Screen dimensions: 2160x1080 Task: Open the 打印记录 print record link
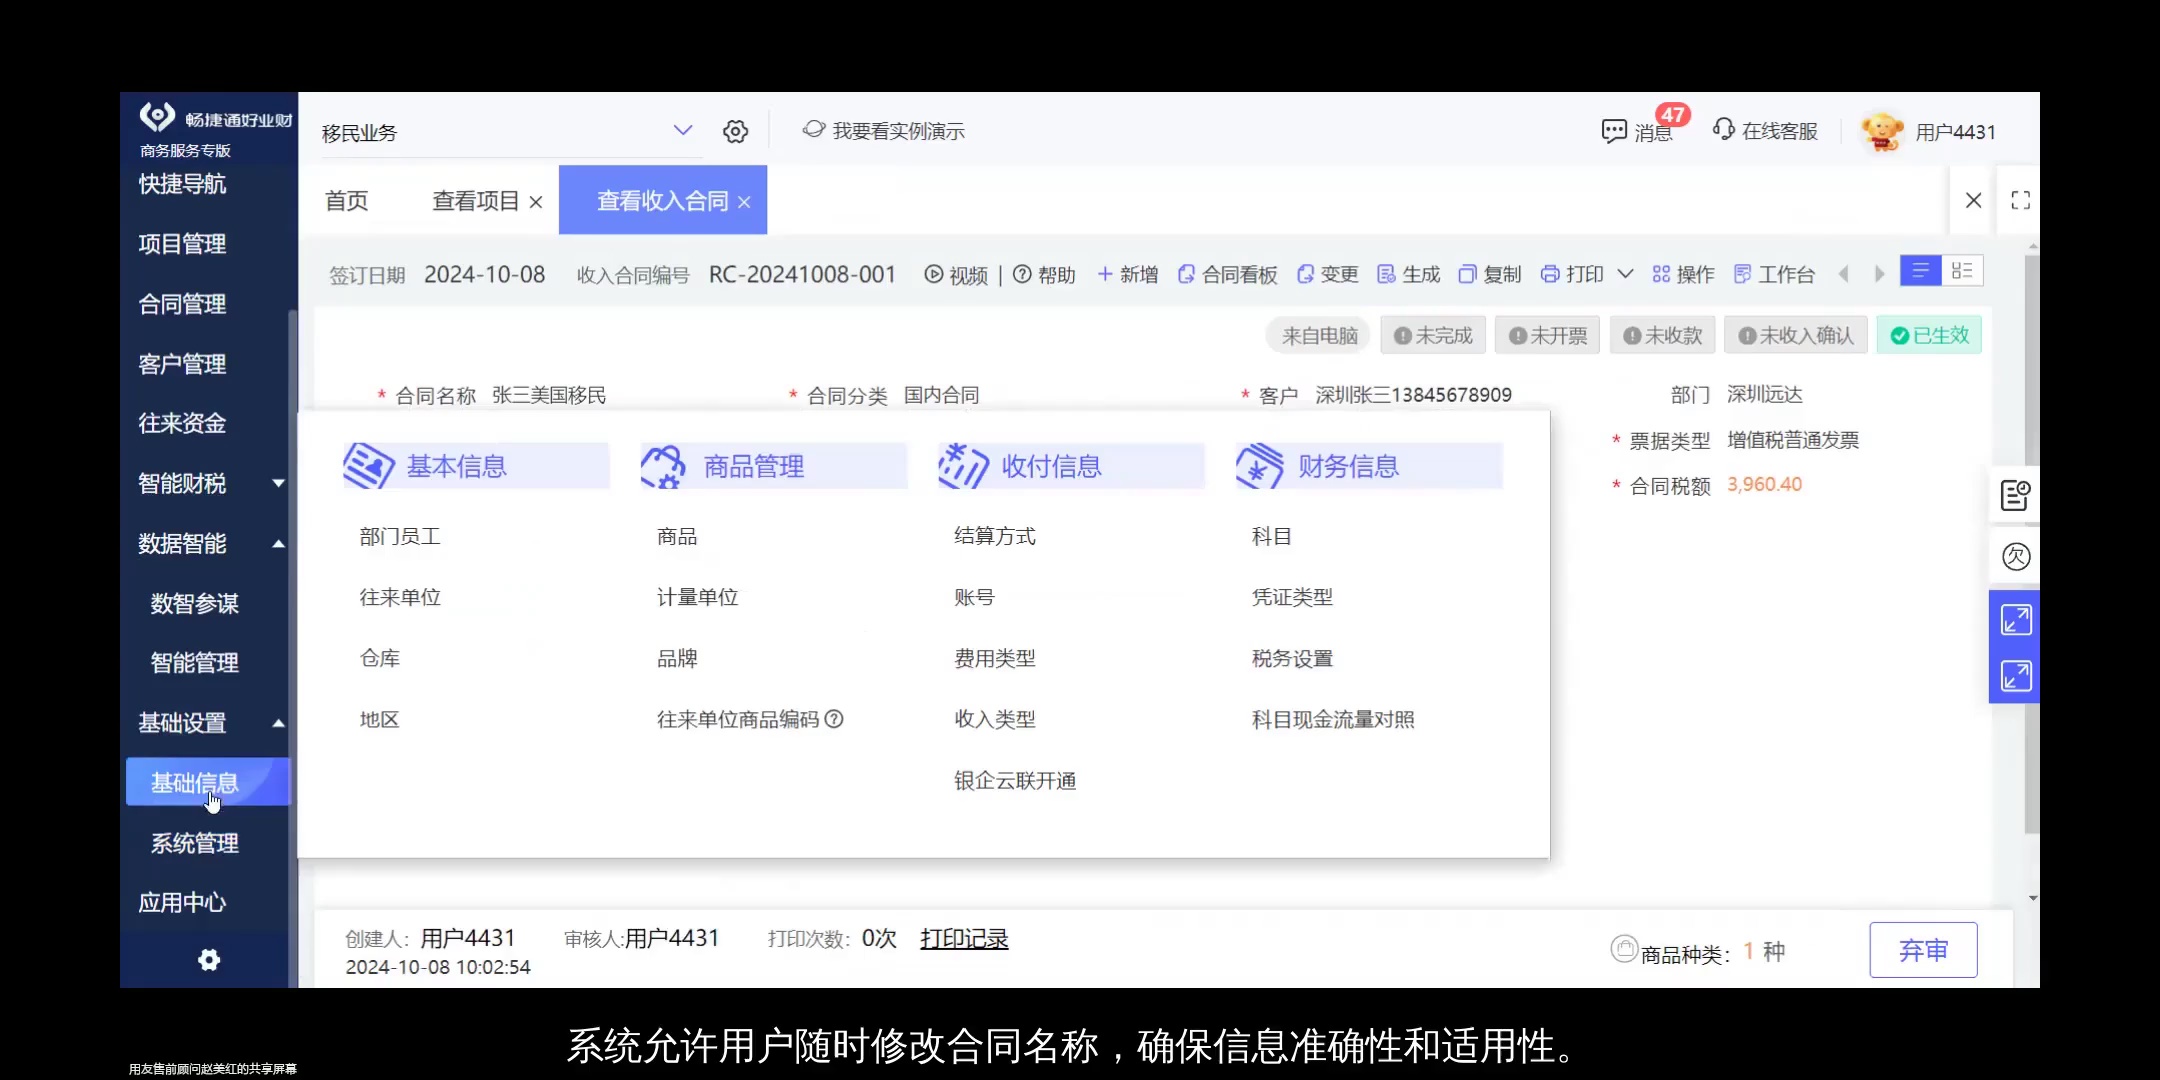pyautogui.click(x=963, y=938)
